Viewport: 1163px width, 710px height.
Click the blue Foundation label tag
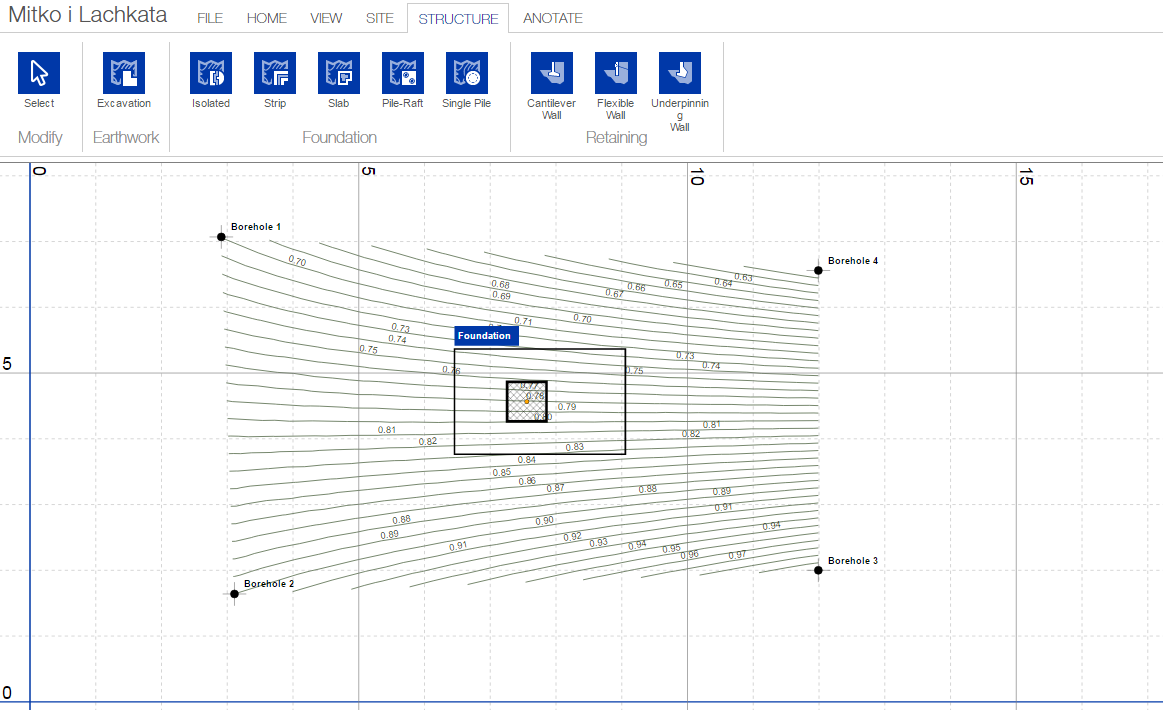(x=486, y=336)
